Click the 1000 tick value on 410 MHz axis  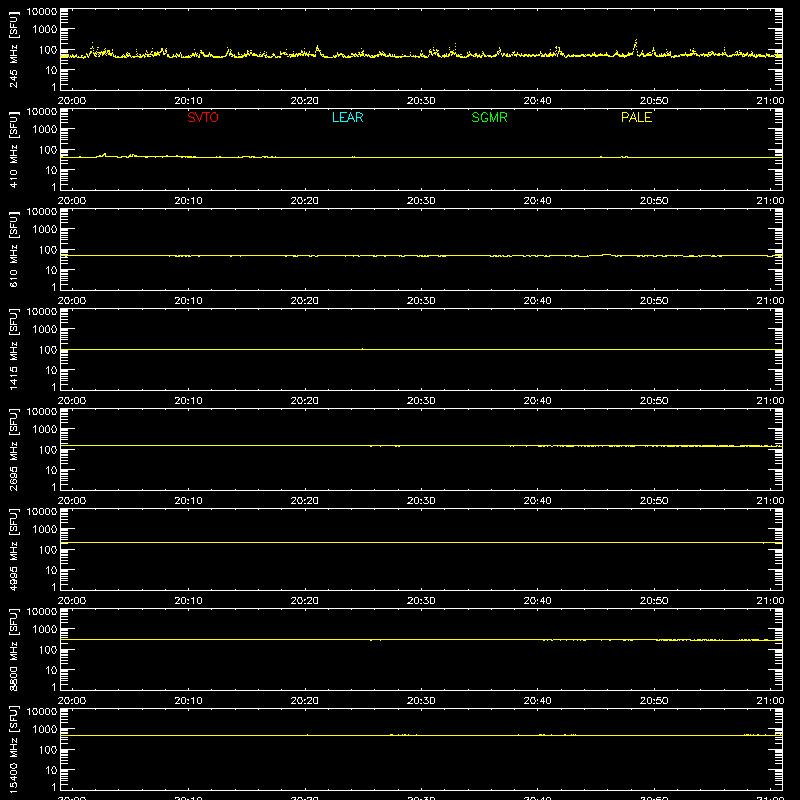click(x=45, y=130)
